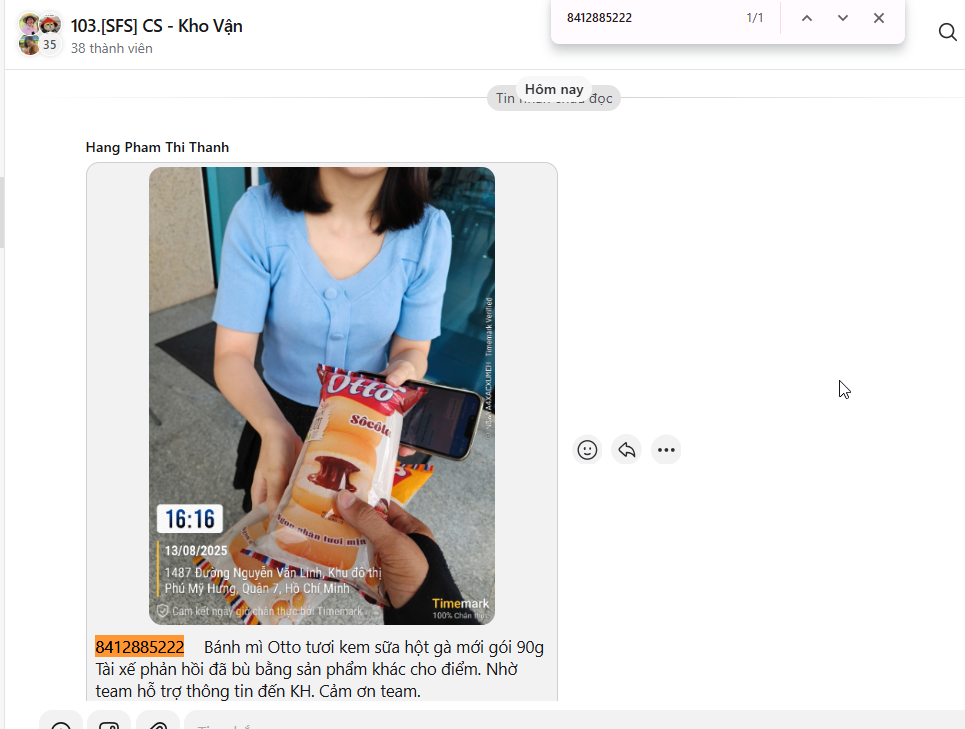Click the message text about Bánh mì Otto
The image size is (965, 729).
coord(319,669)
